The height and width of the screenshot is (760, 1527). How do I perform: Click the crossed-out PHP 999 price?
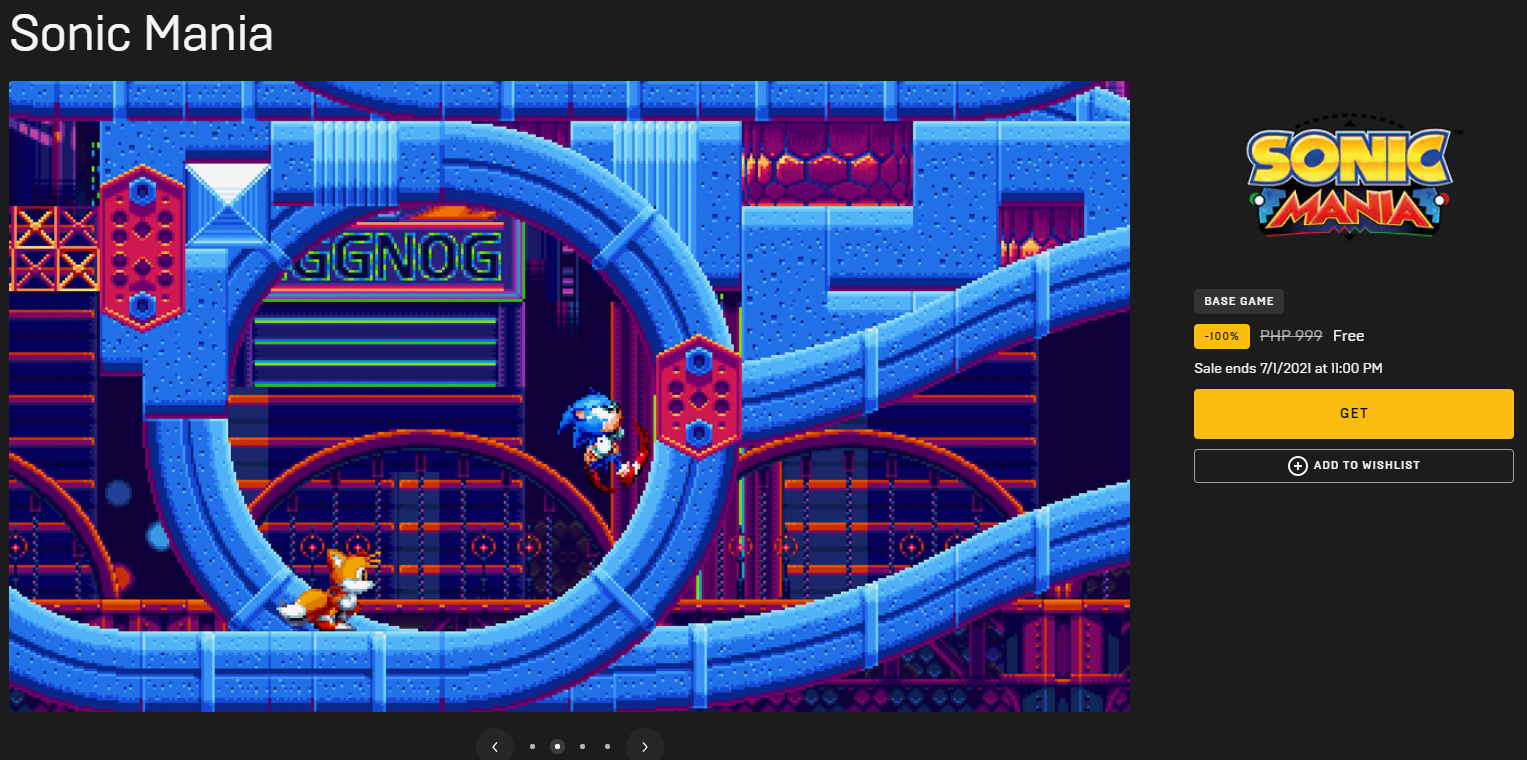coord(1292,336)
